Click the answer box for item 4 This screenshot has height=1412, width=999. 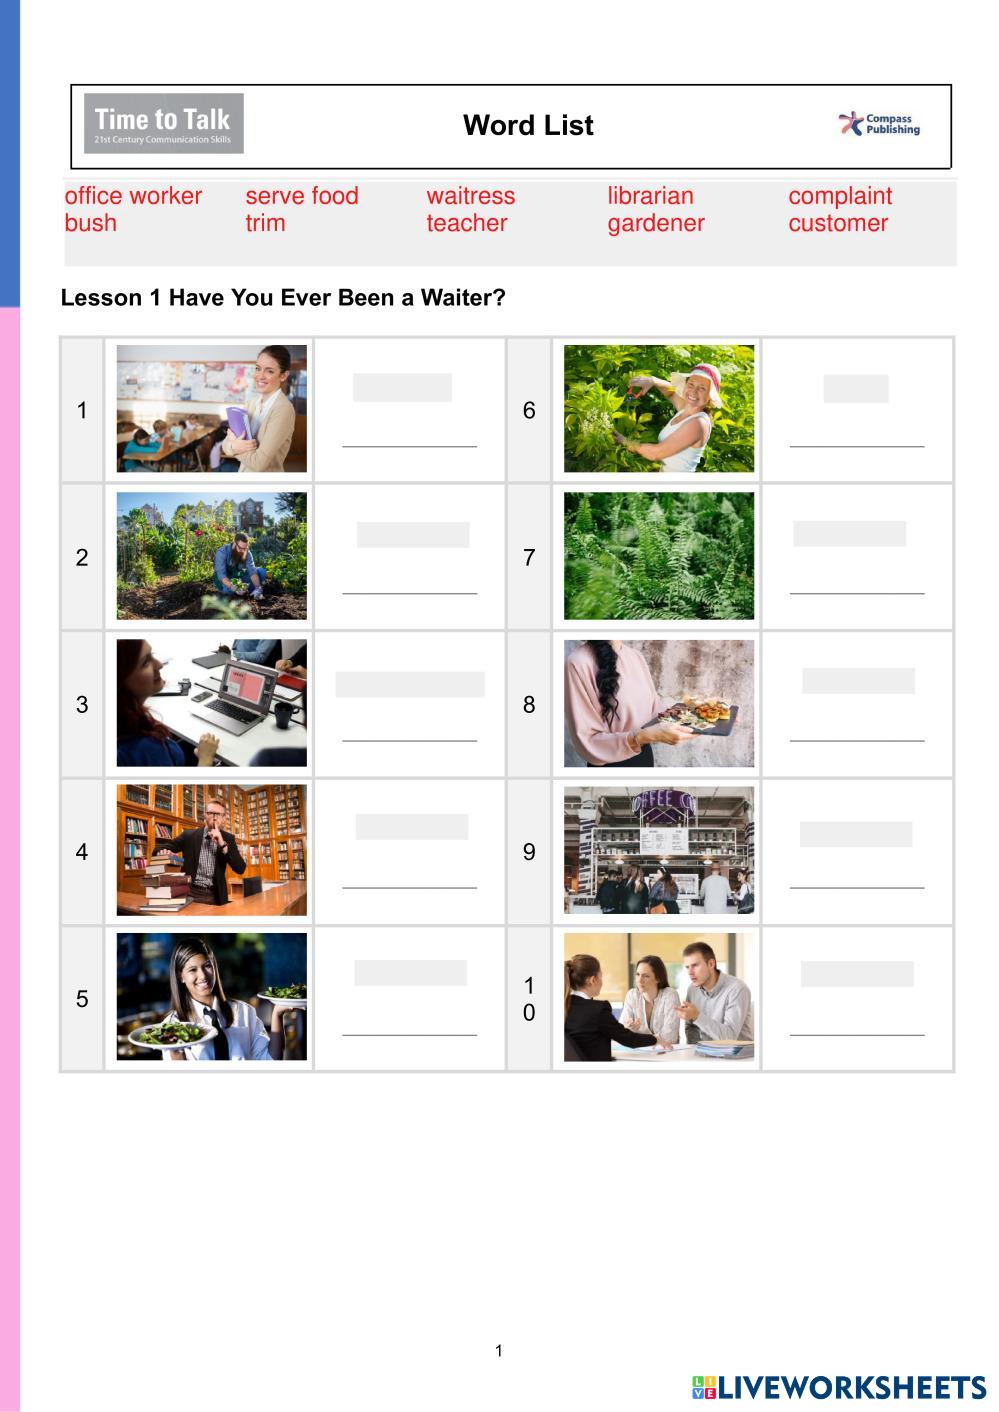click(412, 827)
